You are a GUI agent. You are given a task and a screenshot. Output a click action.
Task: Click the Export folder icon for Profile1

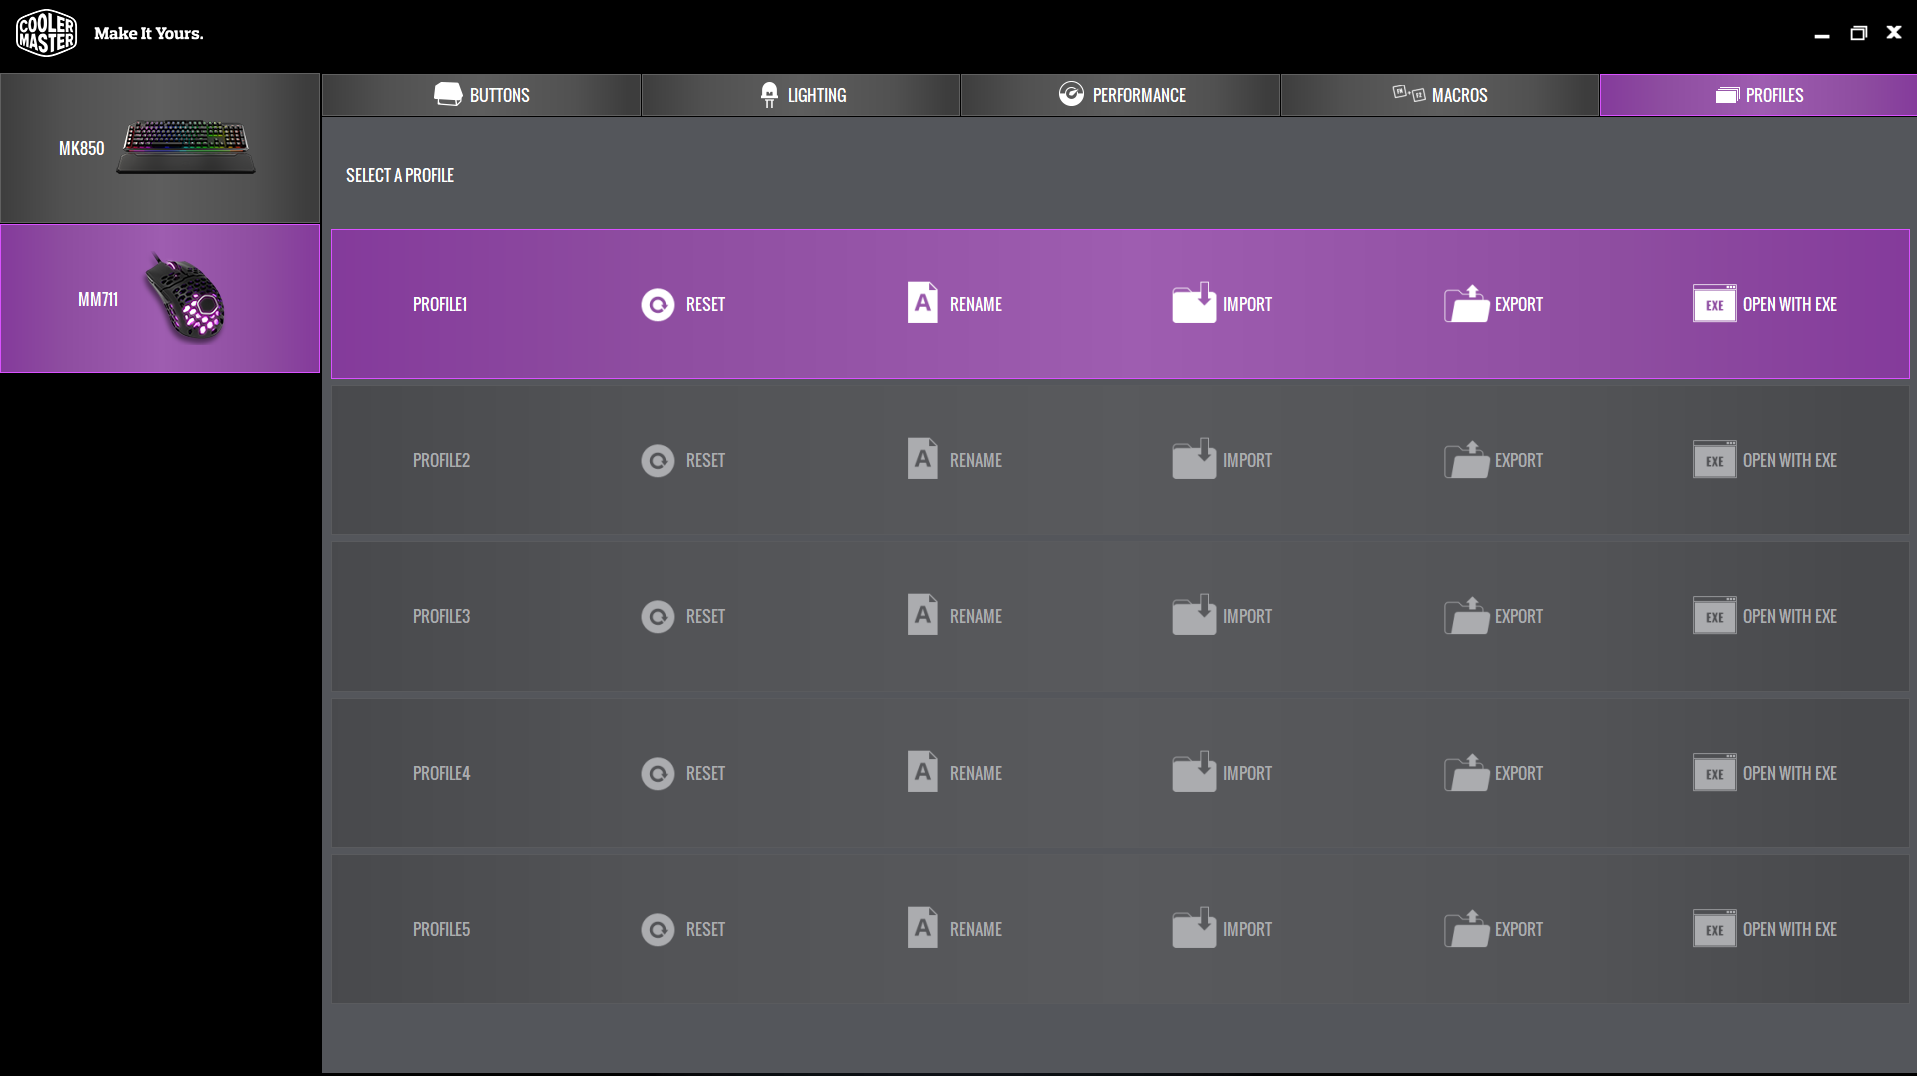pyautogui.click(x=1466, y=304)
